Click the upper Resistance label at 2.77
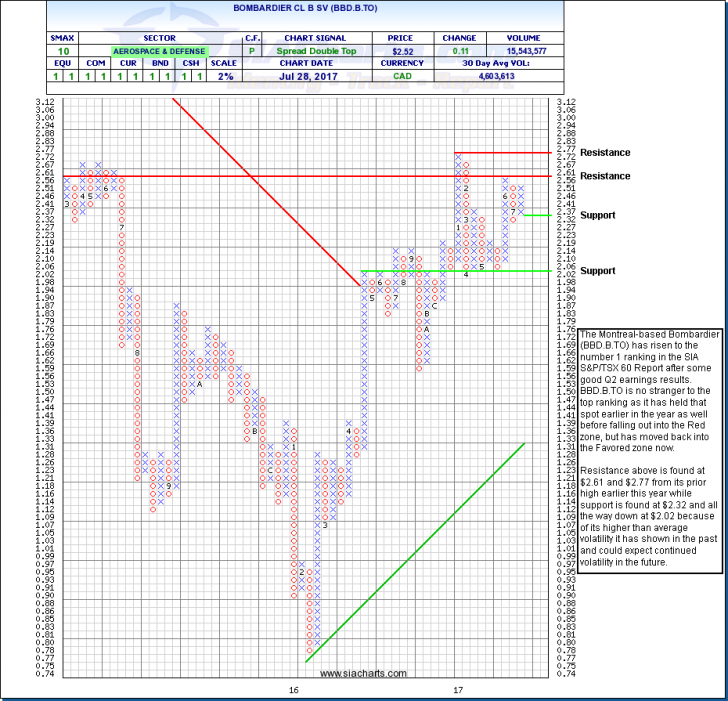The image size is (728, 701). (x=605, y=153)
